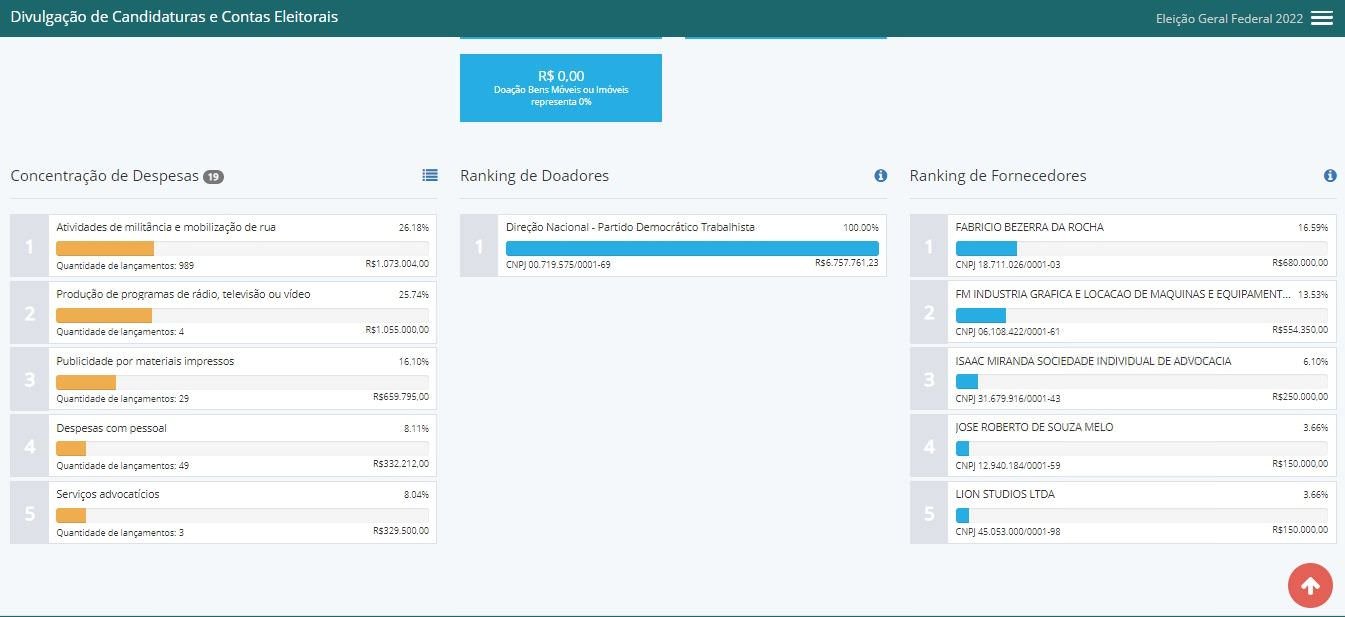Click the FABRICIO BEZERRA DA ROCHA progress bar

pyautogui.click(x=1142, y=248)
